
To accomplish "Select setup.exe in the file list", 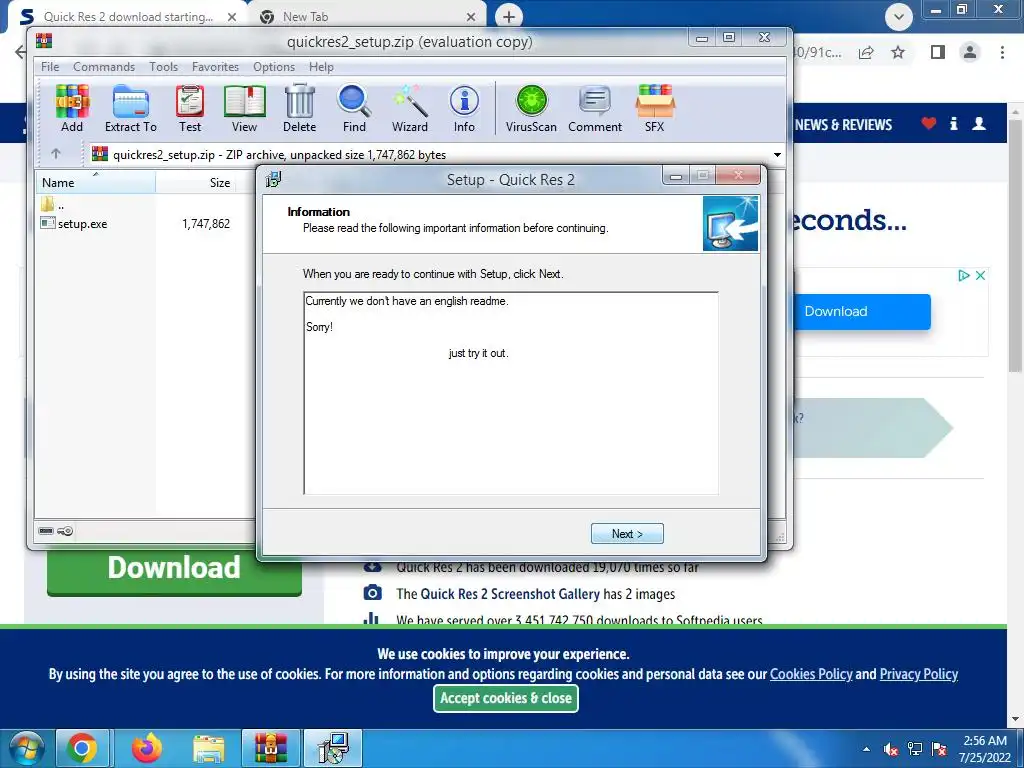I will [82, 223].
